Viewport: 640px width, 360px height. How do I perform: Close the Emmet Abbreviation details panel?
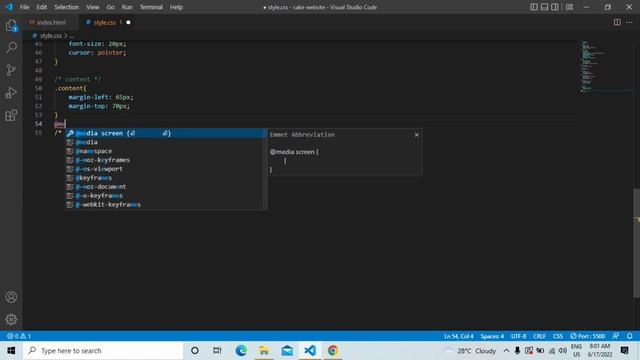[416, 135]
